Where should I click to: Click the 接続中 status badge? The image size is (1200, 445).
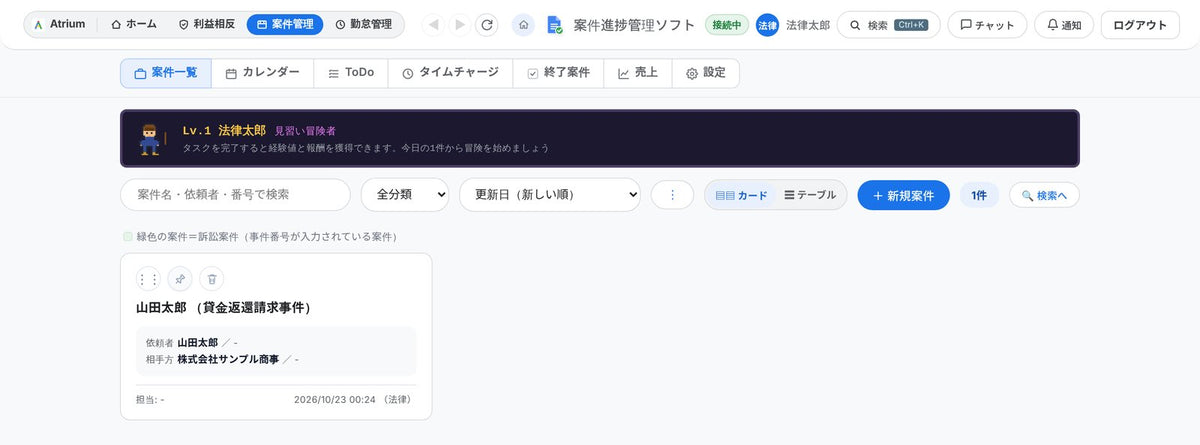727,25
